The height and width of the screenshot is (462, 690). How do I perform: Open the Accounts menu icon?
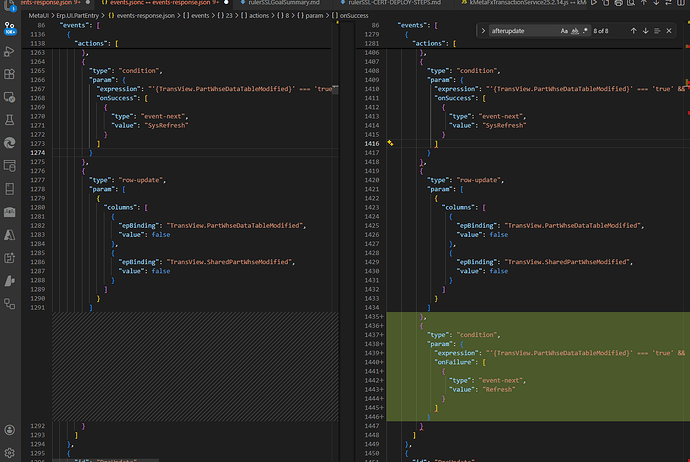pyautogui.click(x=10, y=430)
